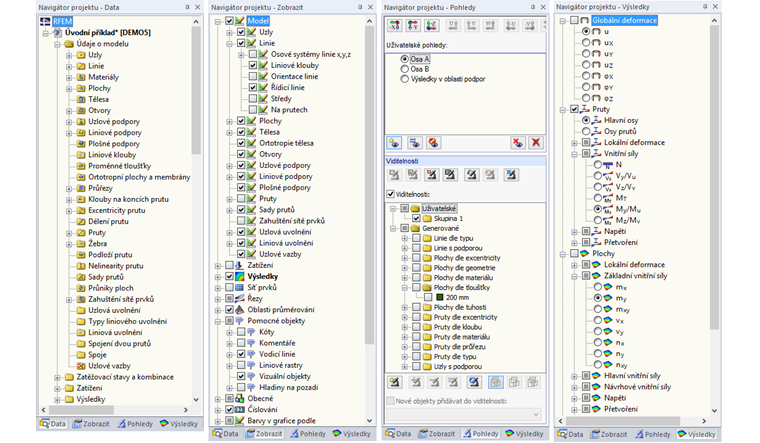
Task: Select Pruty dle průřezu in visibility list
Action: coord(459,347)
